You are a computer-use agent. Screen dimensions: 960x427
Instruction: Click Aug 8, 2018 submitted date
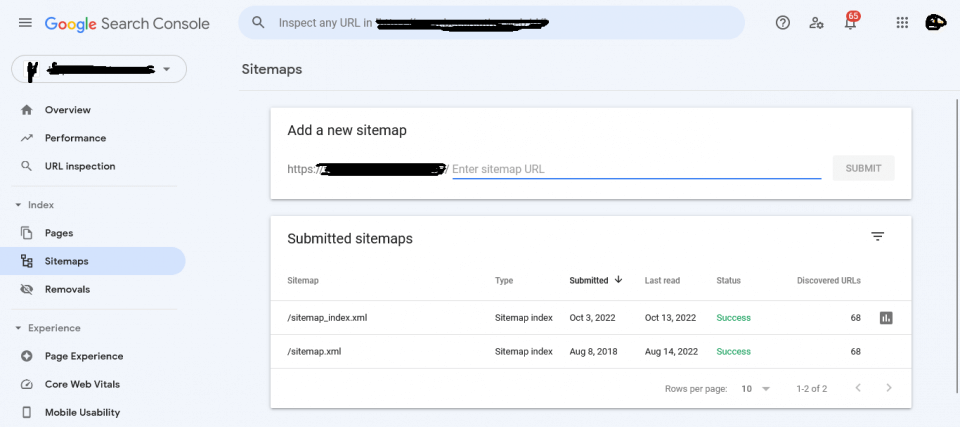[593, 352]
